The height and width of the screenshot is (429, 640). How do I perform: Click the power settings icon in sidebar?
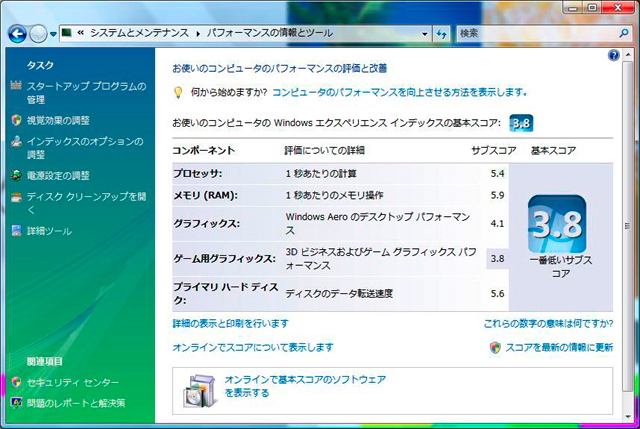[x=16, y=176]
